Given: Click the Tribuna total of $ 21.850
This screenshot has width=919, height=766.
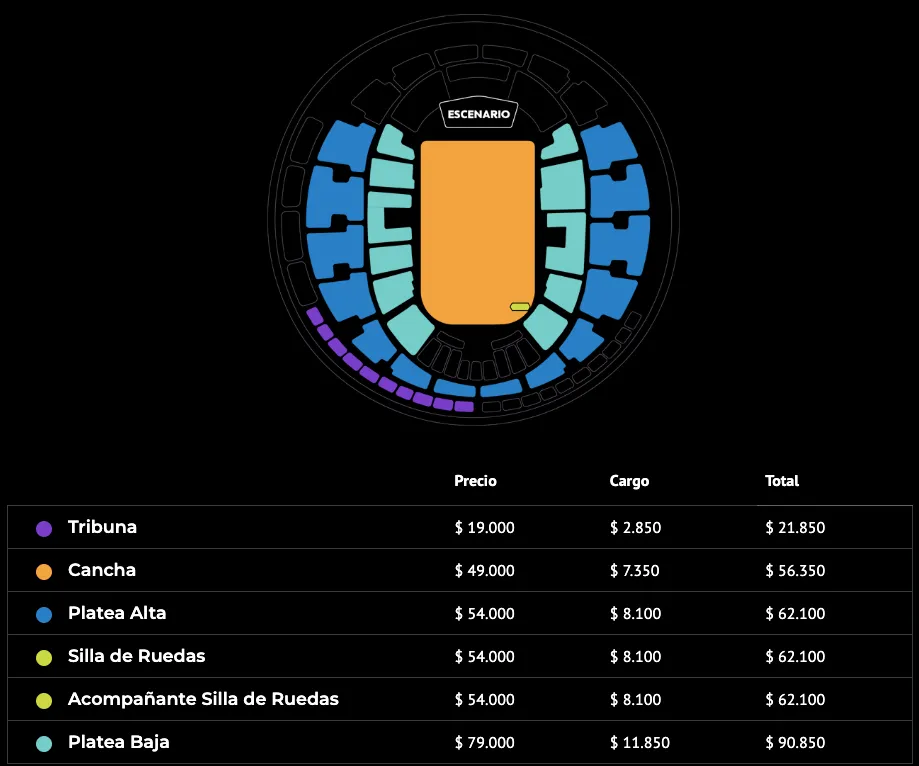Looking at the screenshot, I should (795, 528).
